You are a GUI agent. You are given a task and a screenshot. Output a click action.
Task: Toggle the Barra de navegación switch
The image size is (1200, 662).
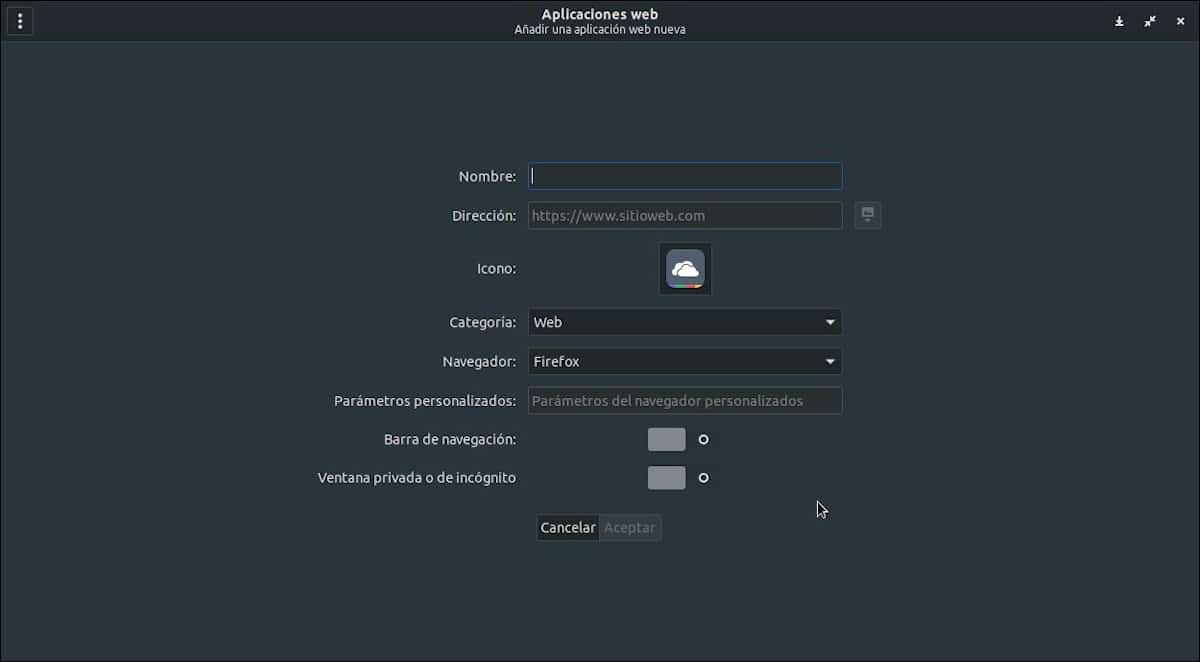click(x=666, y=439)
